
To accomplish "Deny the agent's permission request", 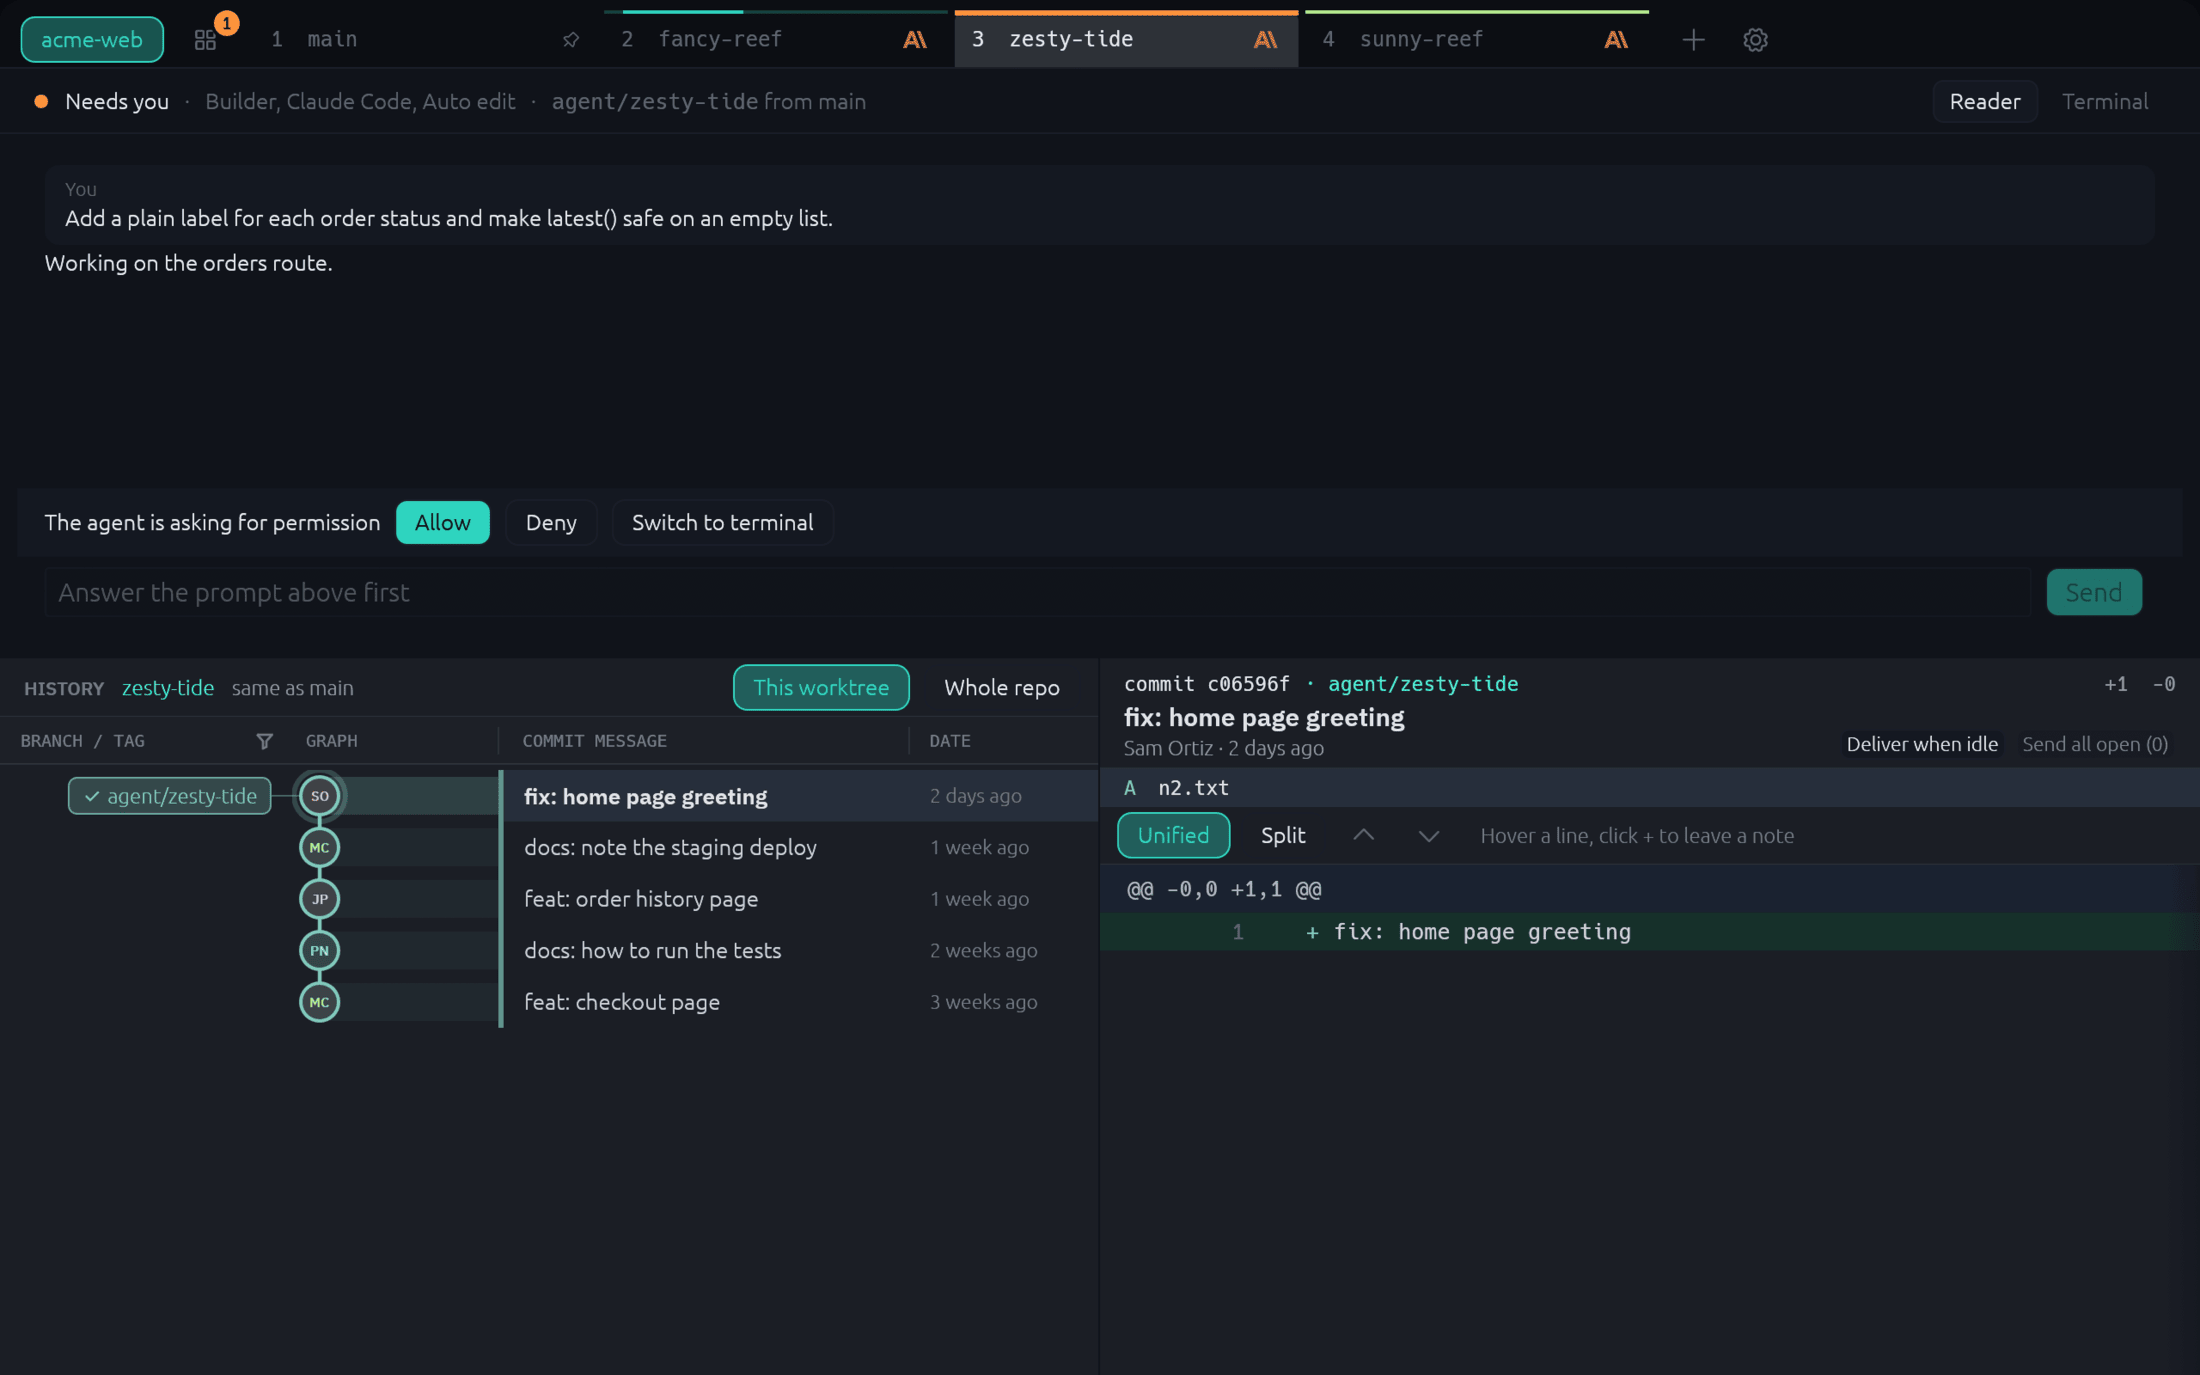I will [551, 522].
